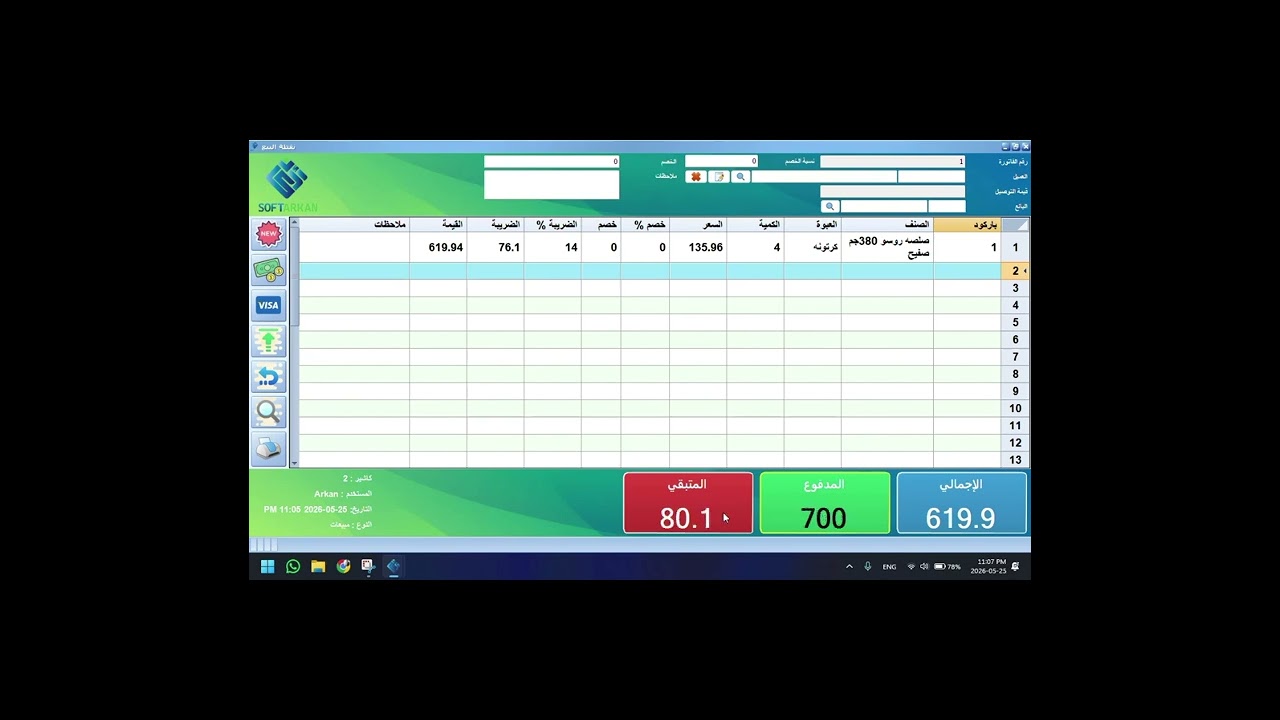Search customer using magnifier icon
Viewport: 1280px width, 720px height.
[x=741, y=177]
